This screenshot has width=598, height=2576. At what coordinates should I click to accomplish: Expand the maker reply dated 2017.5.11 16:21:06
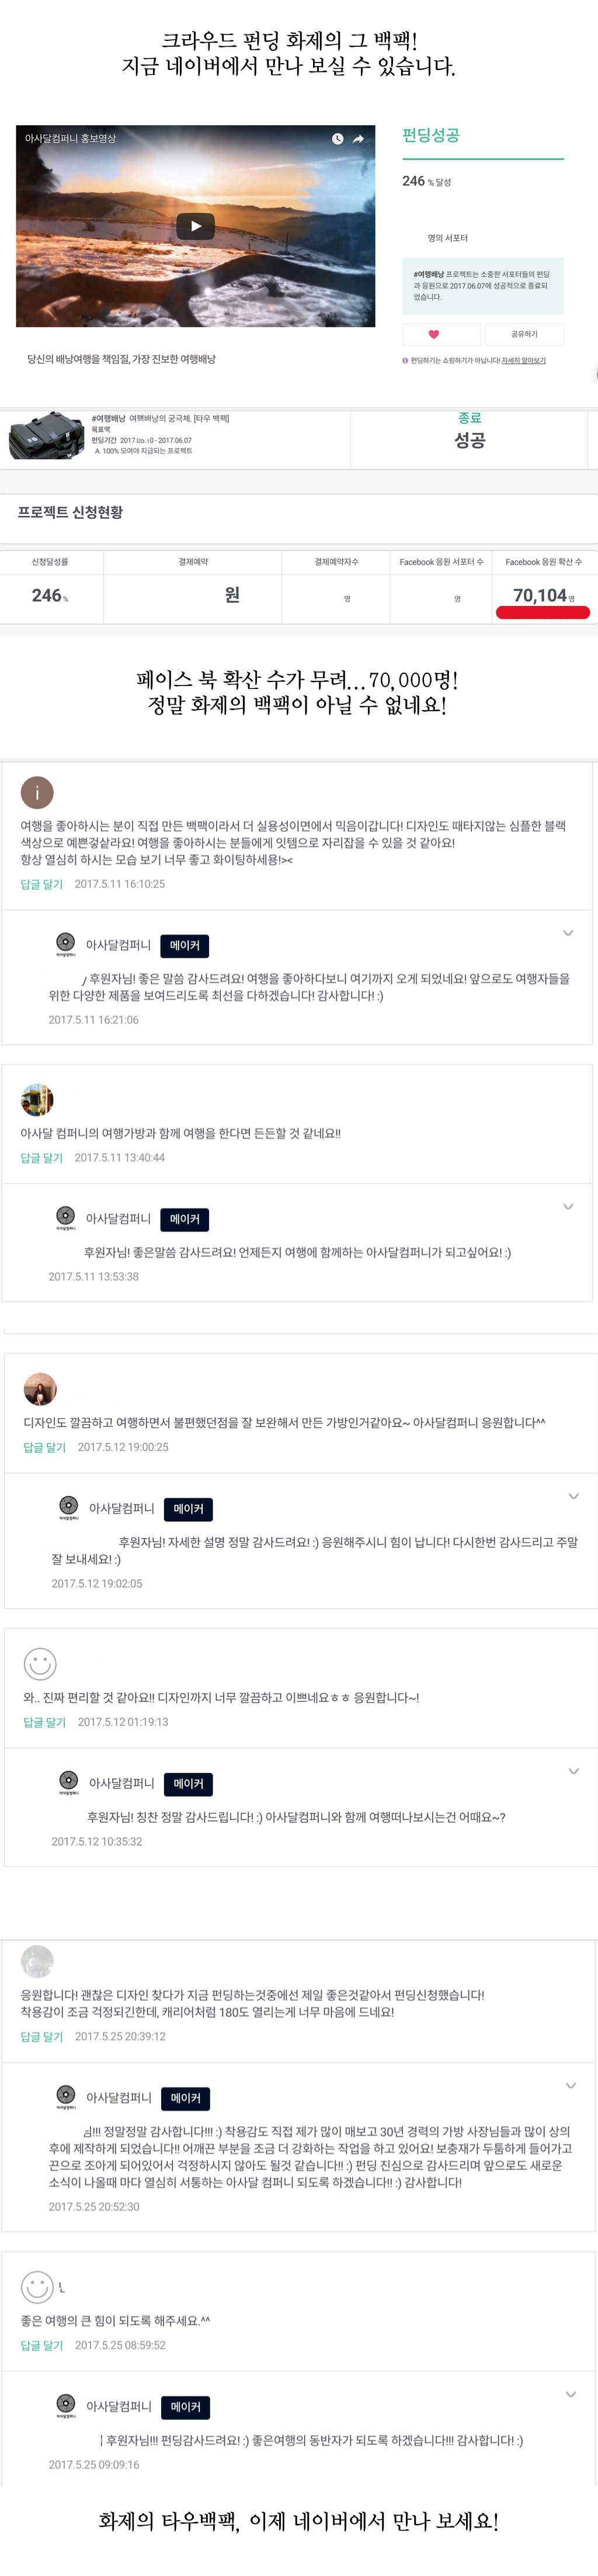tap(568, 933)
